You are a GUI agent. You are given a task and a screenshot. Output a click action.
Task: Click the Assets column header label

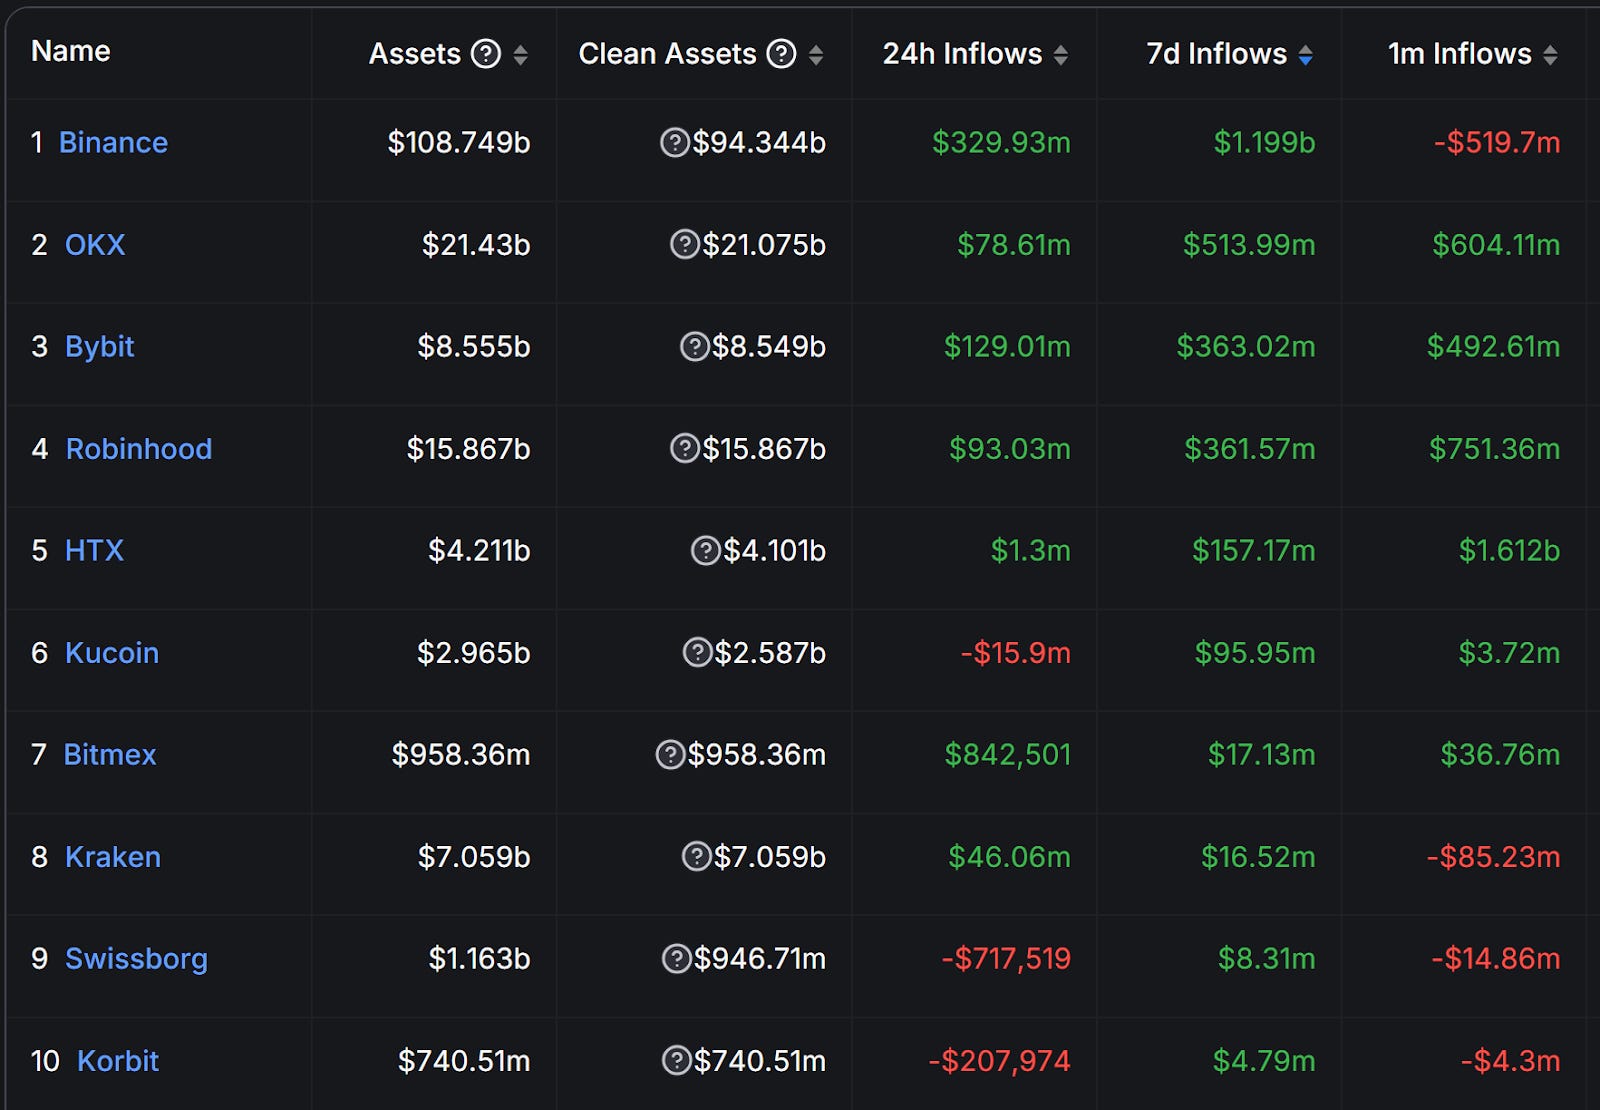click(415, 53)
